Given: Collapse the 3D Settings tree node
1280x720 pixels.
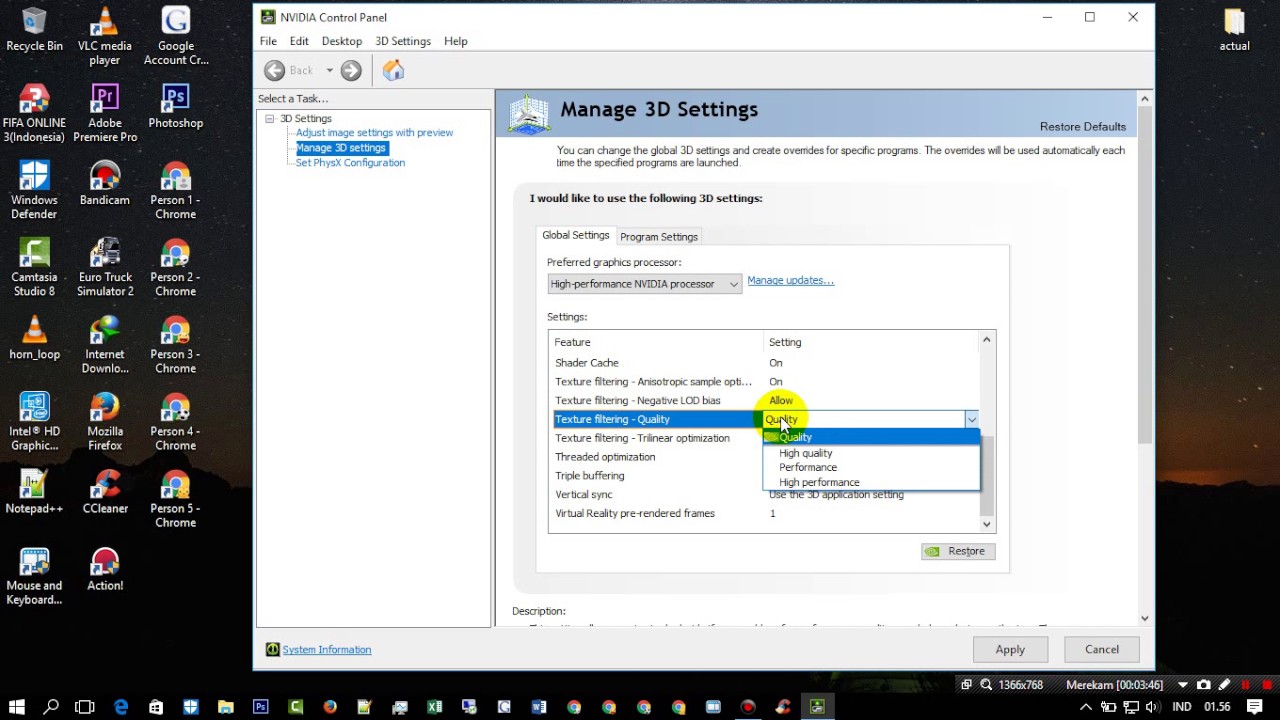Looking at the screenshot, I should pos(269,118).
